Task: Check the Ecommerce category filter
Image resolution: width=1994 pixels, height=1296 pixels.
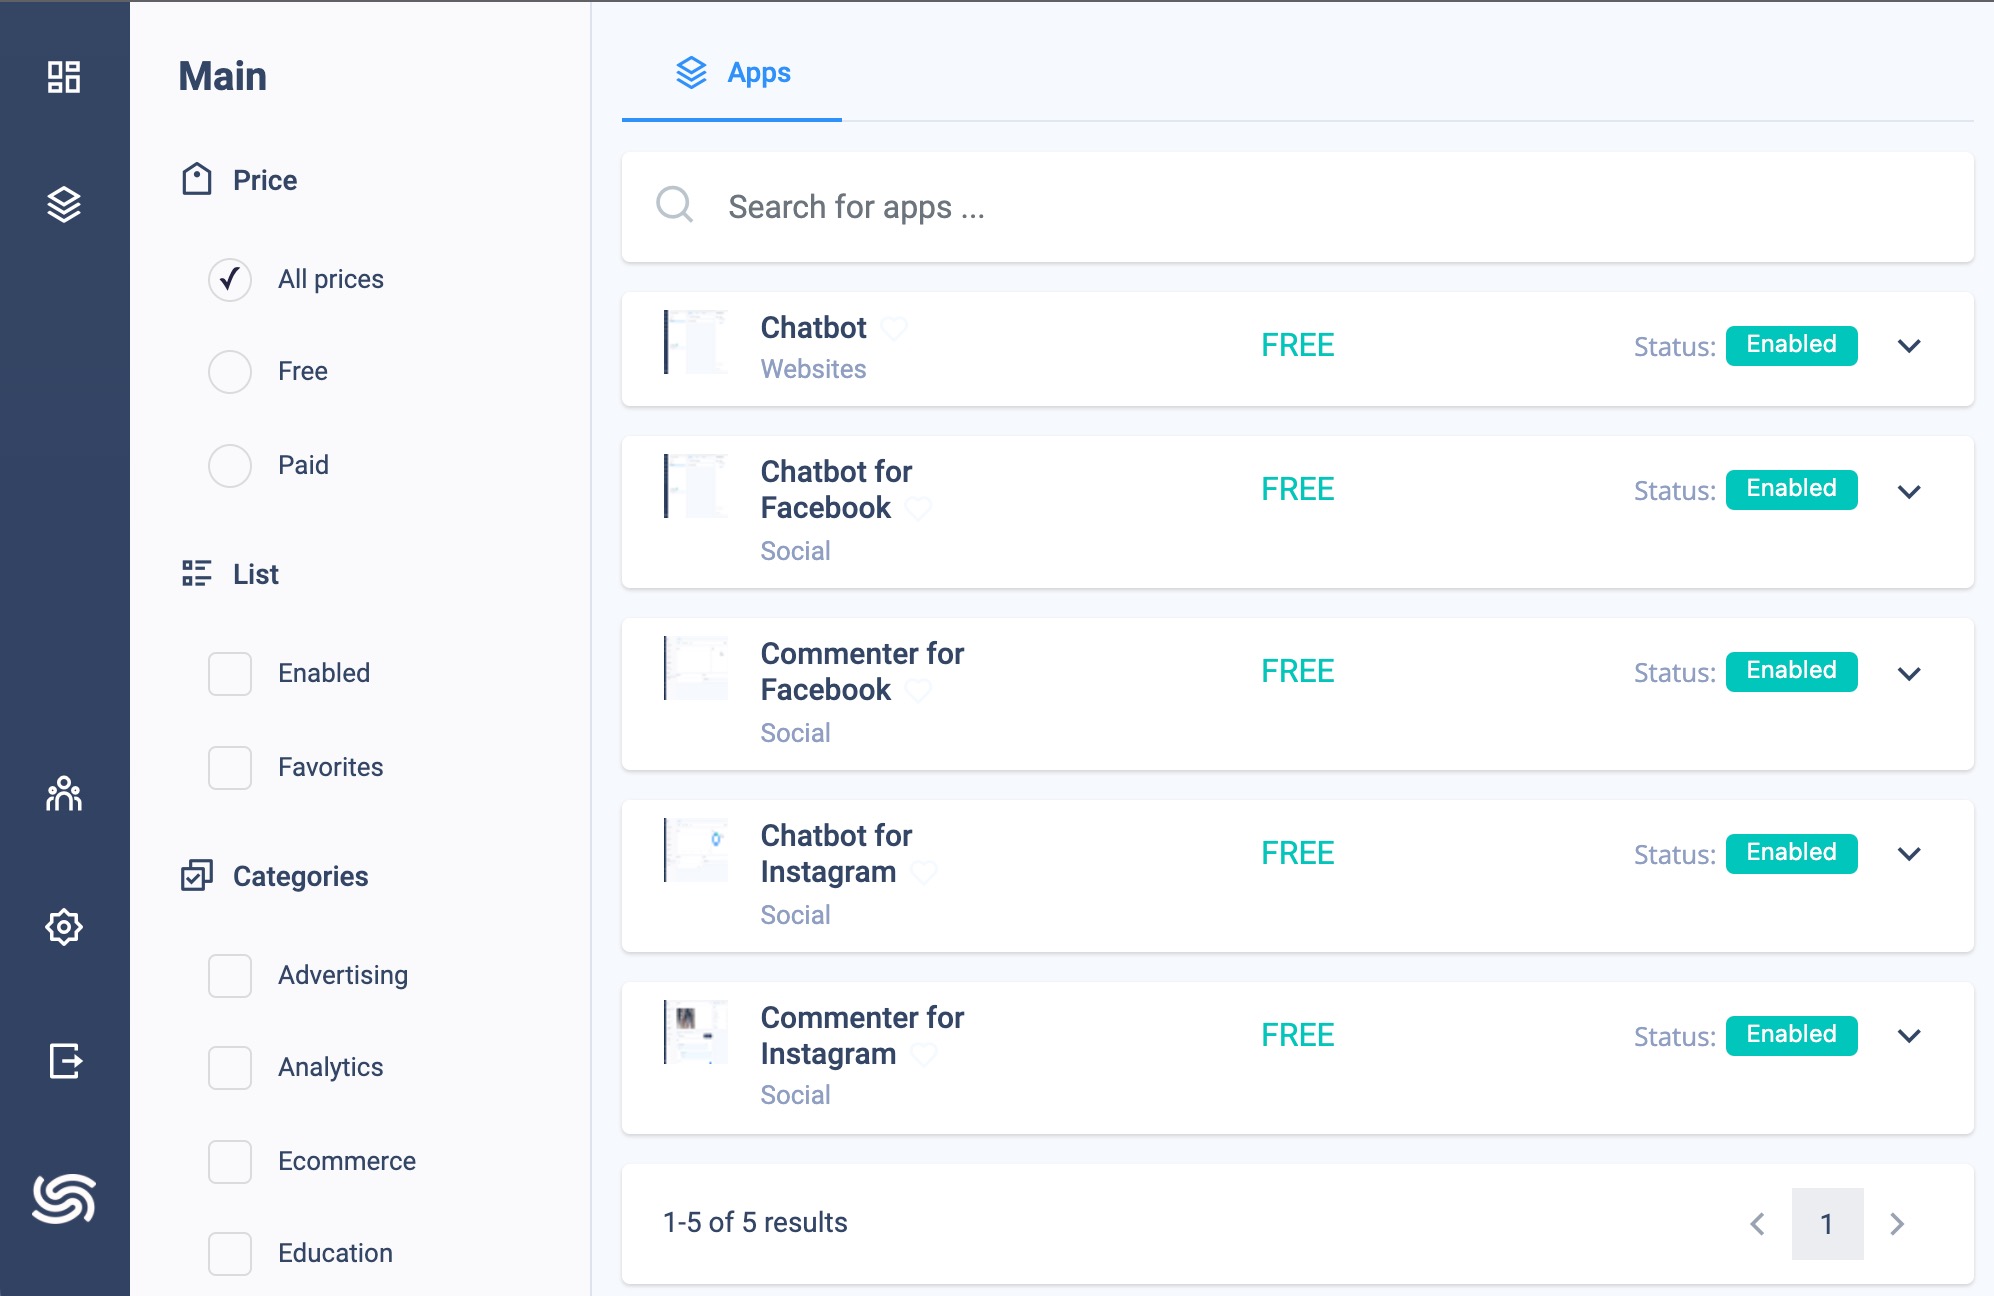Action: 230,1162
